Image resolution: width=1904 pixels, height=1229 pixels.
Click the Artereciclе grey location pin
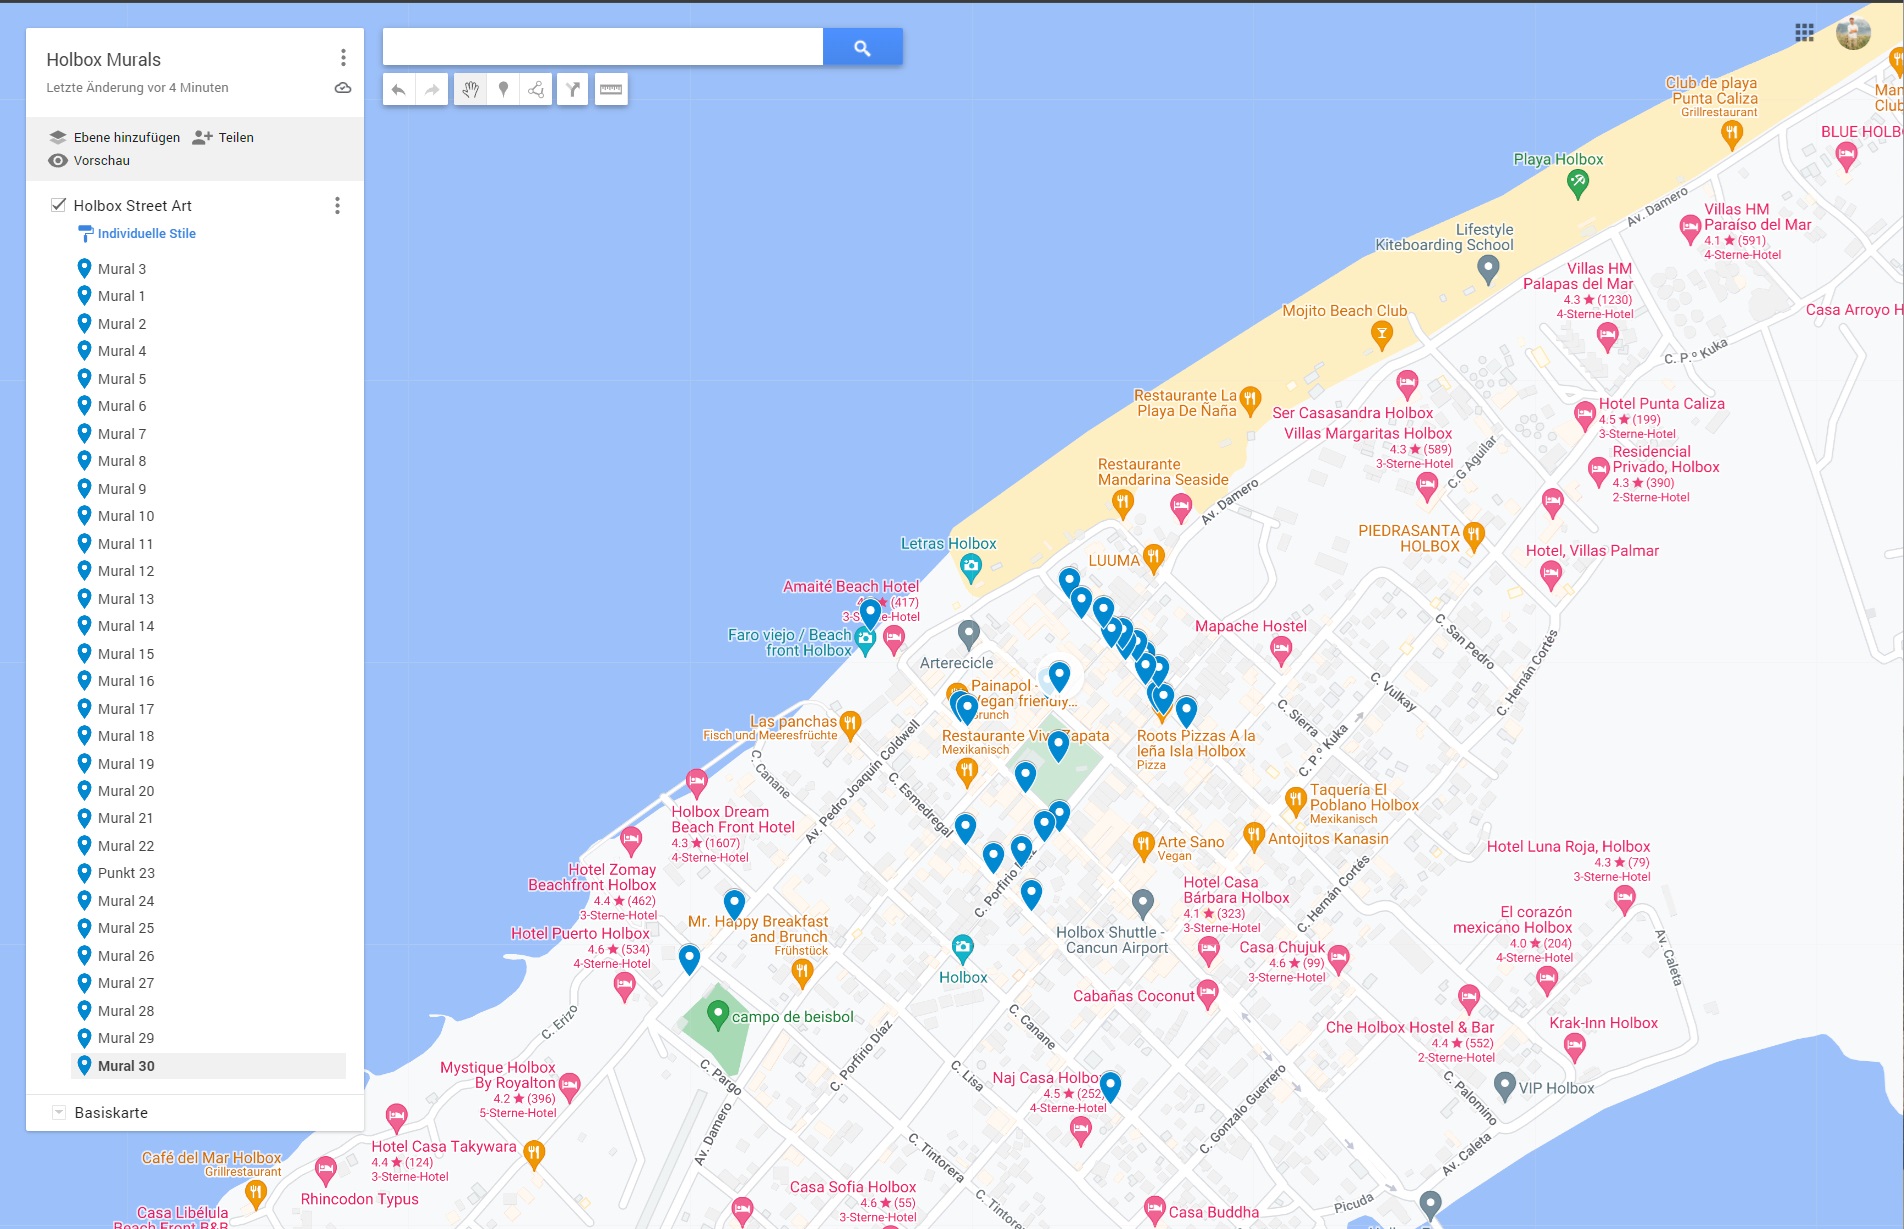tap(968, 634)
